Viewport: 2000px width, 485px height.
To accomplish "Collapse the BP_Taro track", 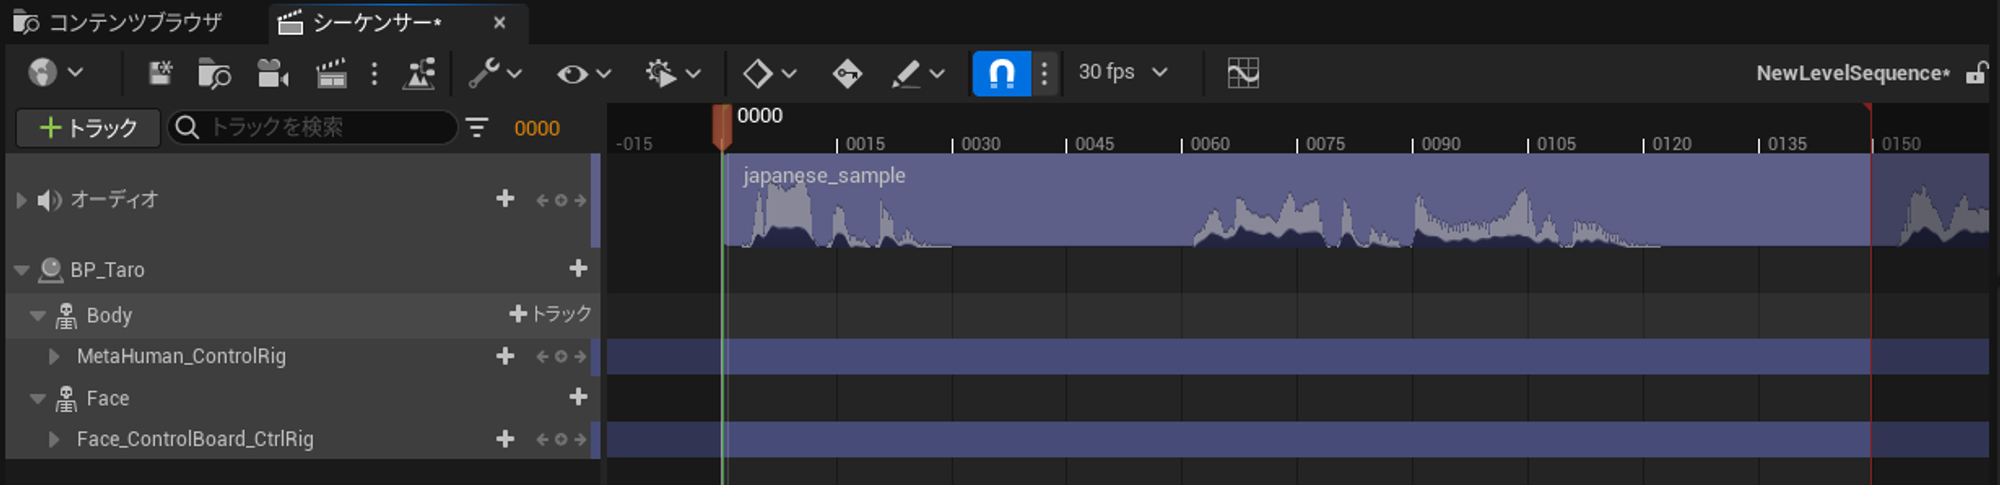I will [22, 270].
